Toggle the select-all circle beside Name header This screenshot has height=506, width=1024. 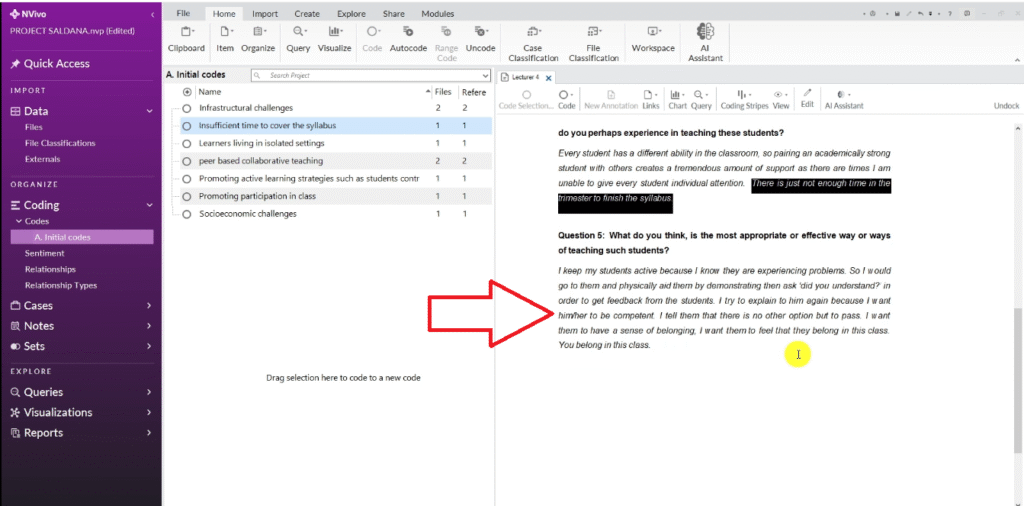[187, 91]
